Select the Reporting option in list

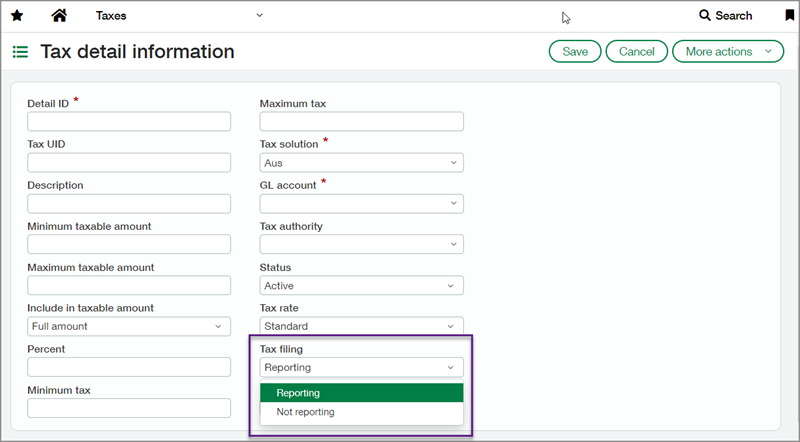tap(361, 393)
